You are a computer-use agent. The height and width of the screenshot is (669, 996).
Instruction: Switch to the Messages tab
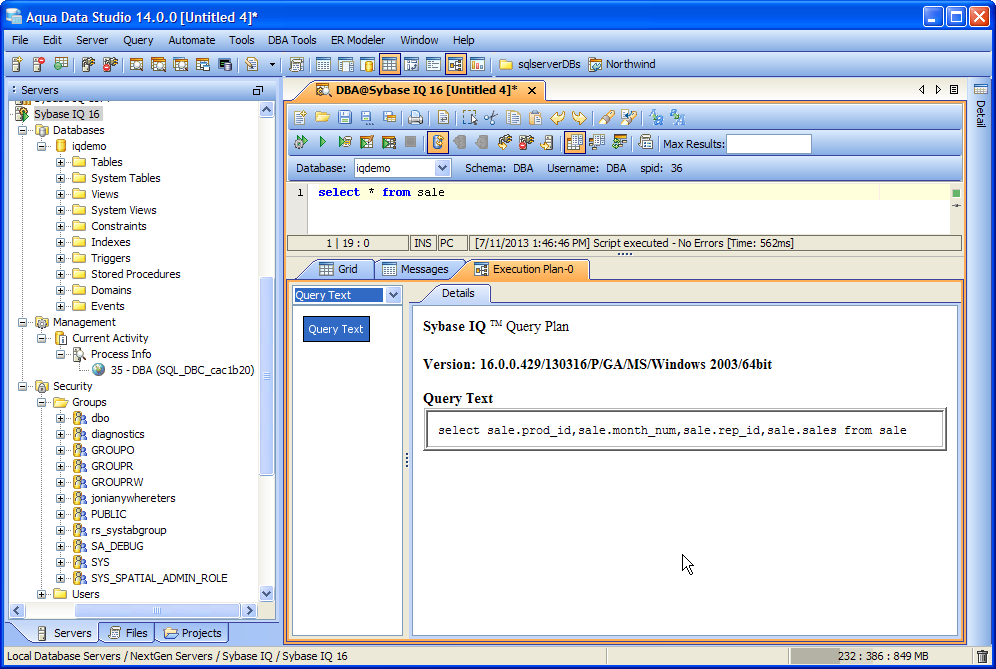click(416, 269)
